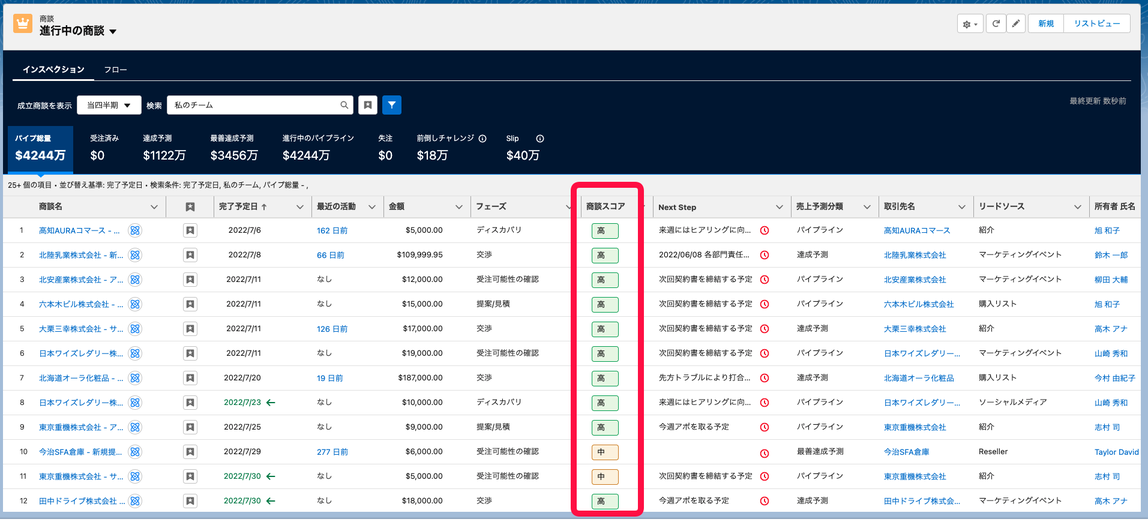Open the Next Step column chevron menu

tap(778, 207)
